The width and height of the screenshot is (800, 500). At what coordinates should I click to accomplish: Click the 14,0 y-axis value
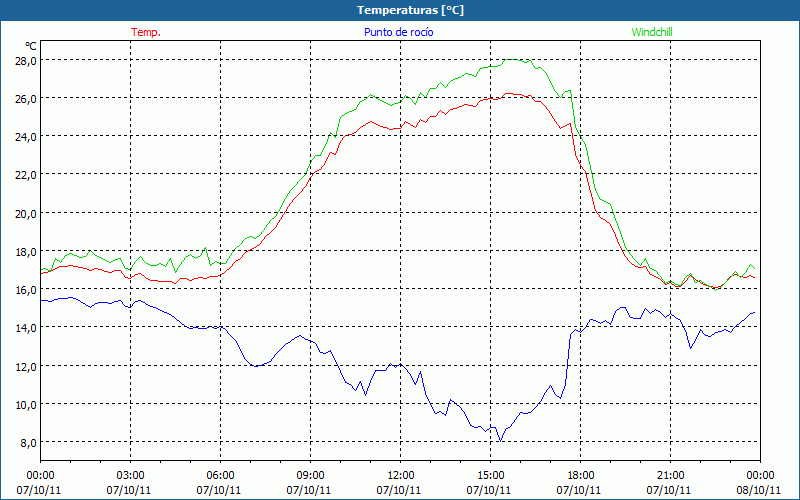25,328
